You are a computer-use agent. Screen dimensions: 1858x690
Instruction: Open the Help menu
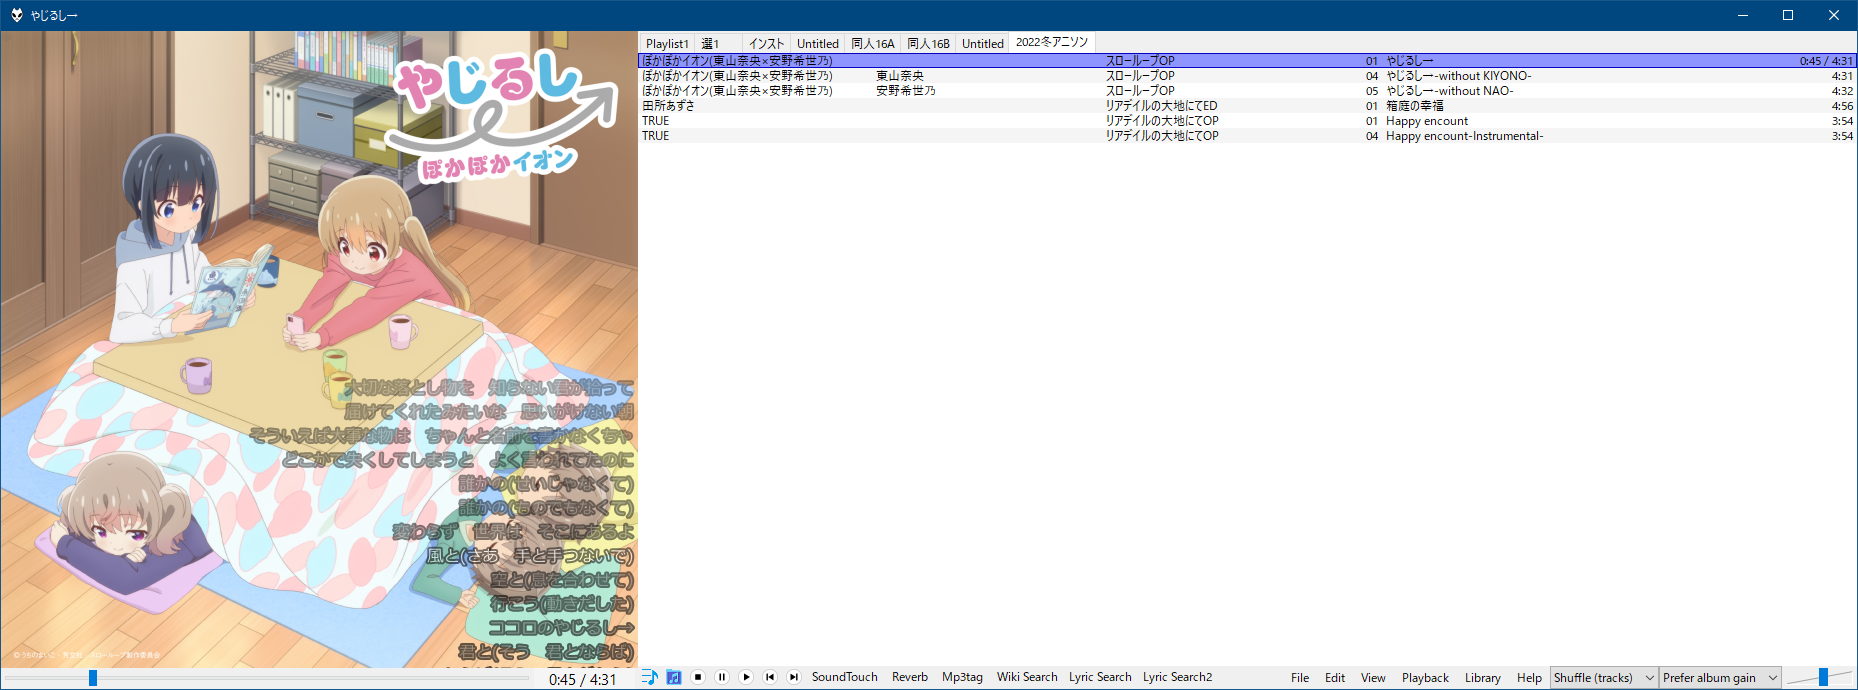tap(1529, 678)
